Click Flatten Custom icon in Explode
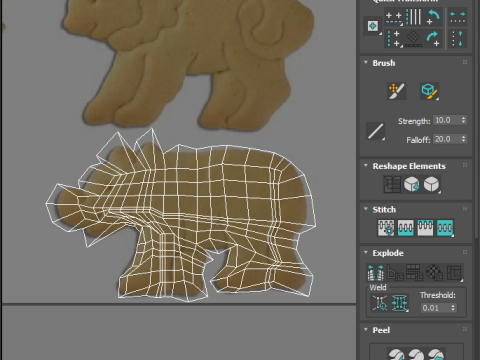The image size is (480, 360). (x=454, y=272)
